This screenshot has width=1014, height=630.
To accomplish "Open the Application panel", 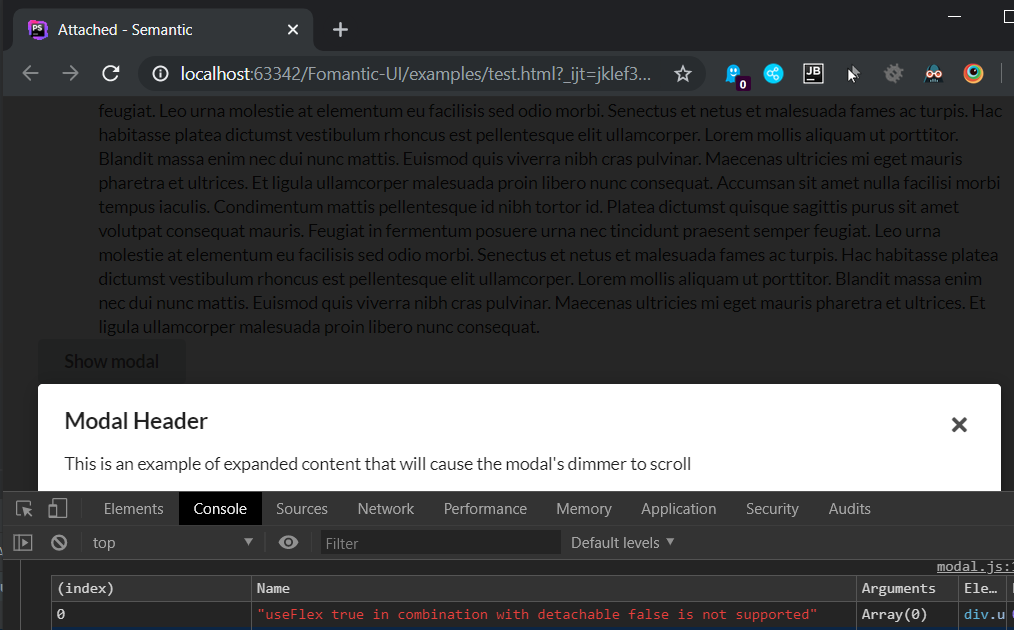I will point(678,509).
